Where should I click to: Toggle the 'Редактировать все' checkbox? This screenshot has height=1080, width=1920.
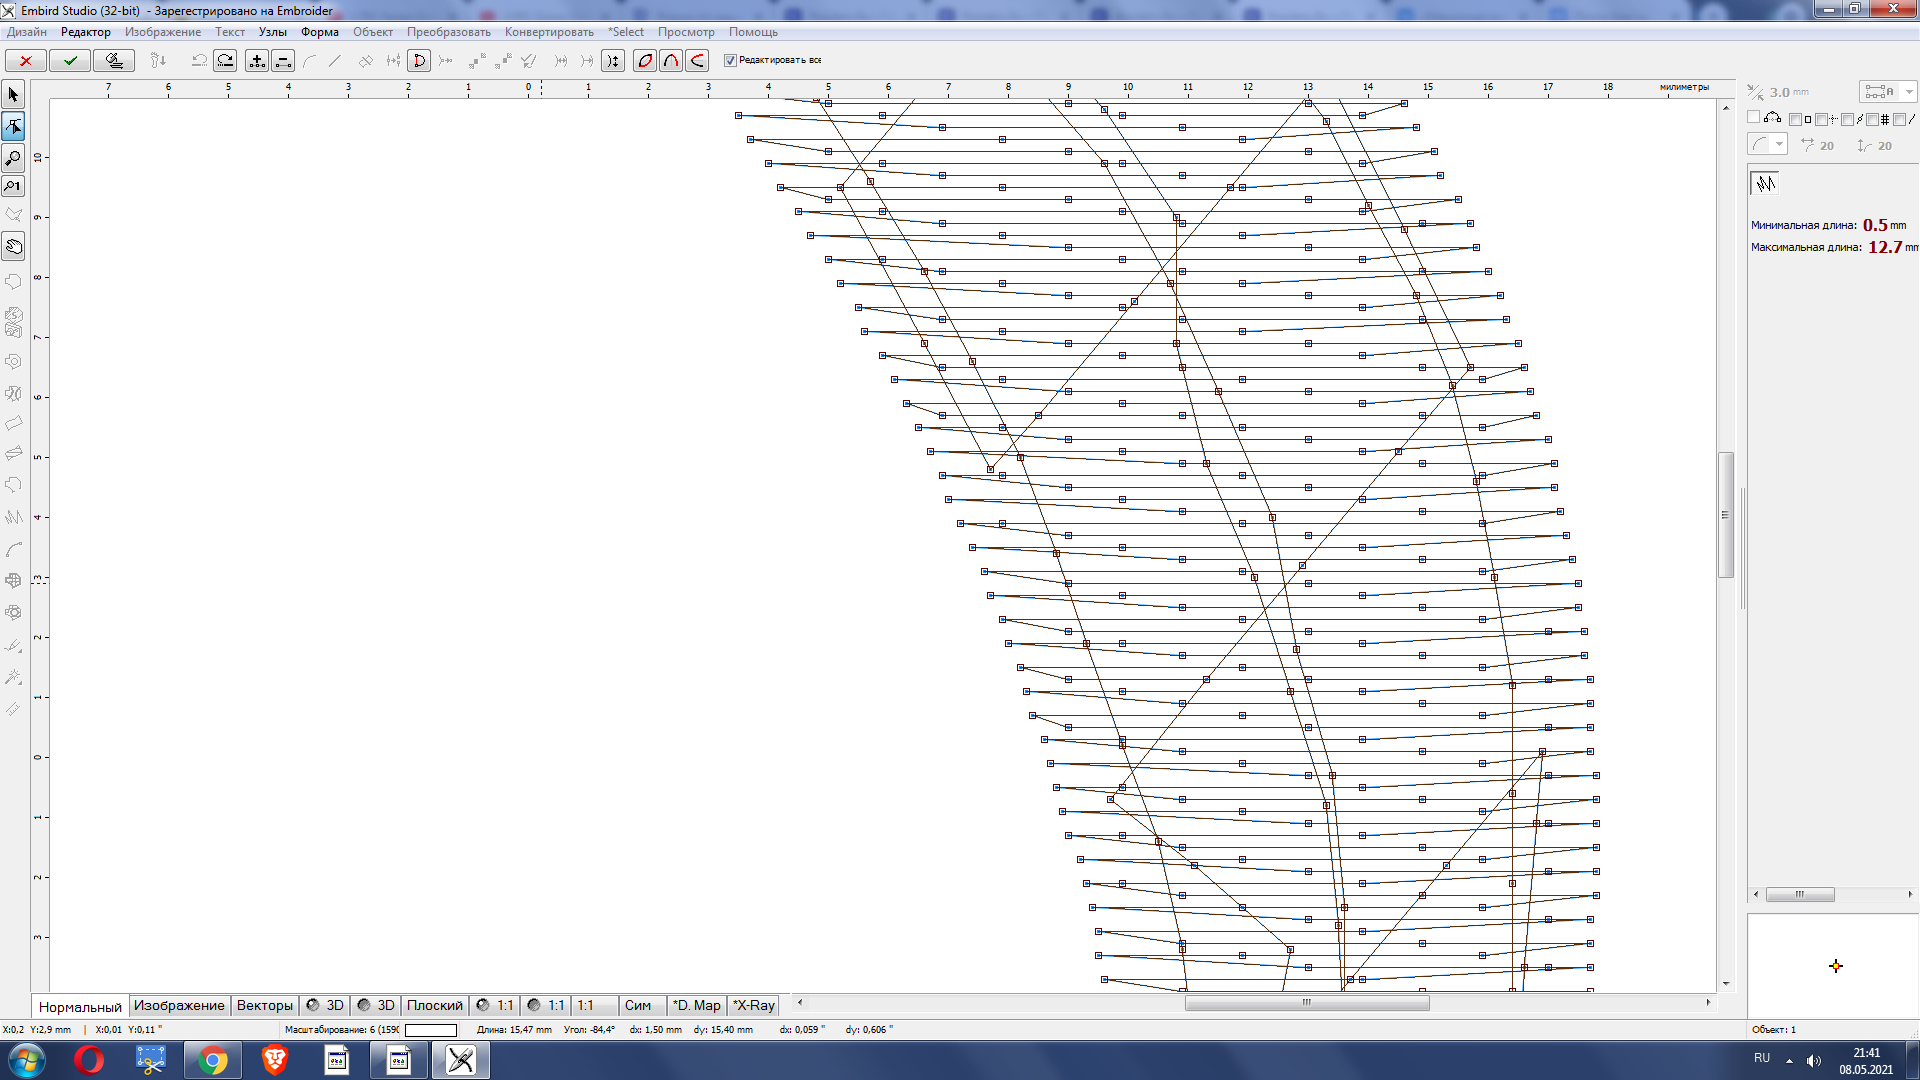[x=730, y=61]
